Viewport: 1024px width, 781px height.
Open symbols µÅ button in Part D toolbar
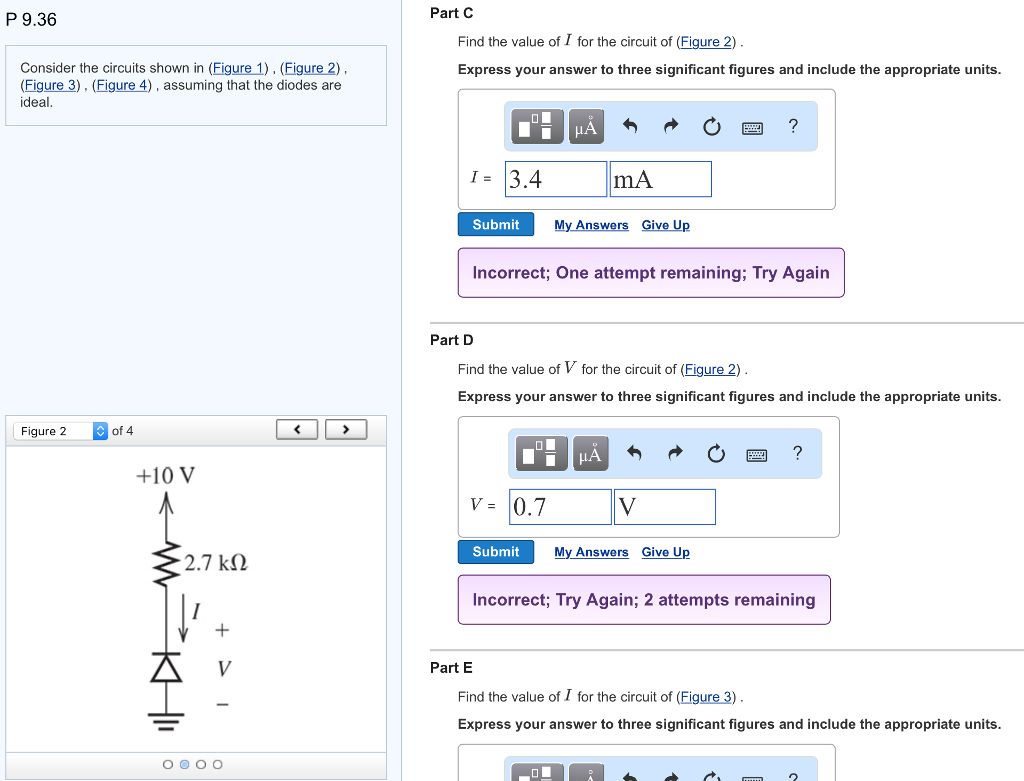pos(590,453)
